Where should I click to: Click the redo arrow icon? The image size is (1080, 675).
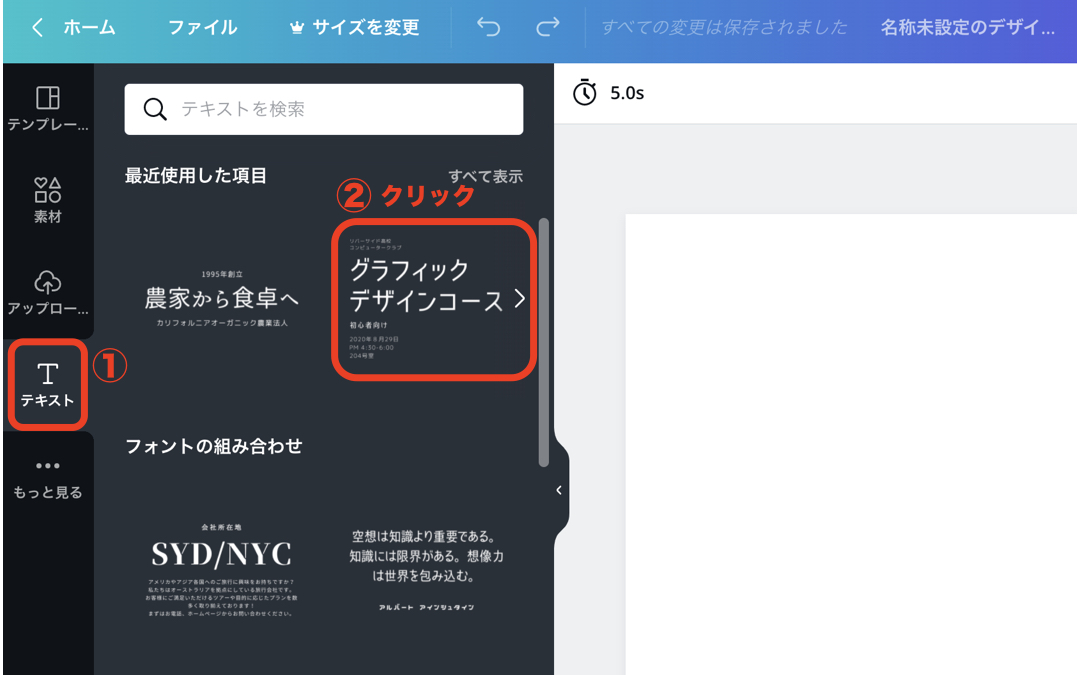coord(547,28)
